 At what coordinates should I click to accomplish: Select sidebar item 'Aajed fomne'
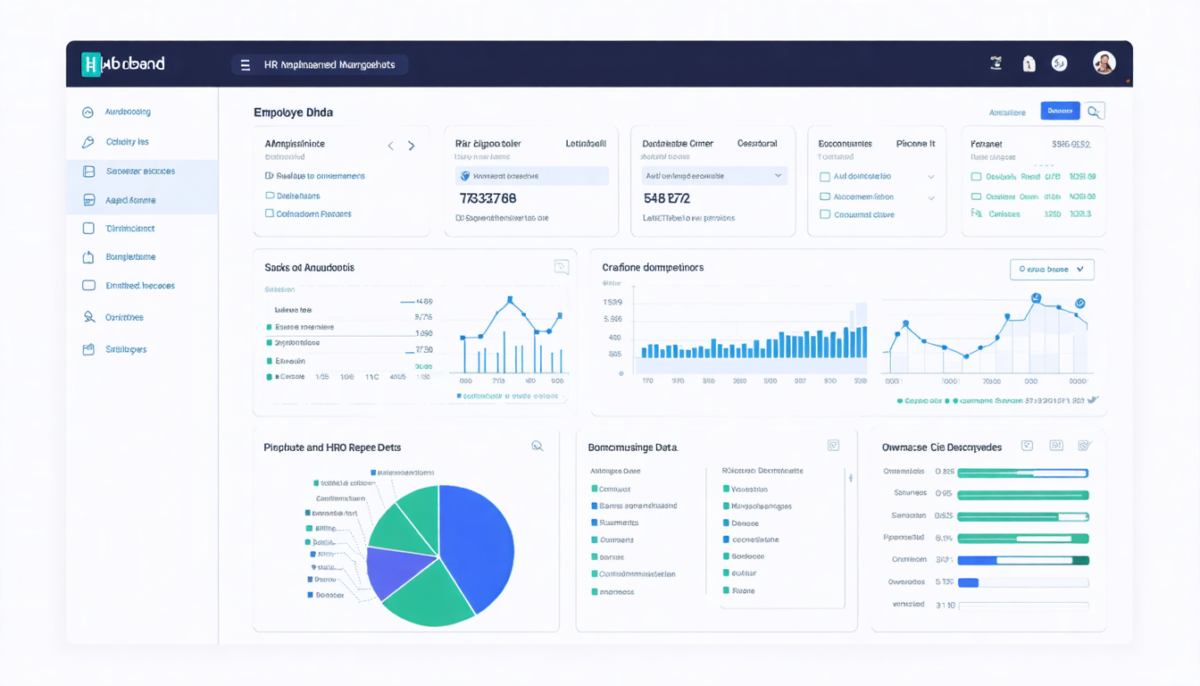tap(142, 200)
